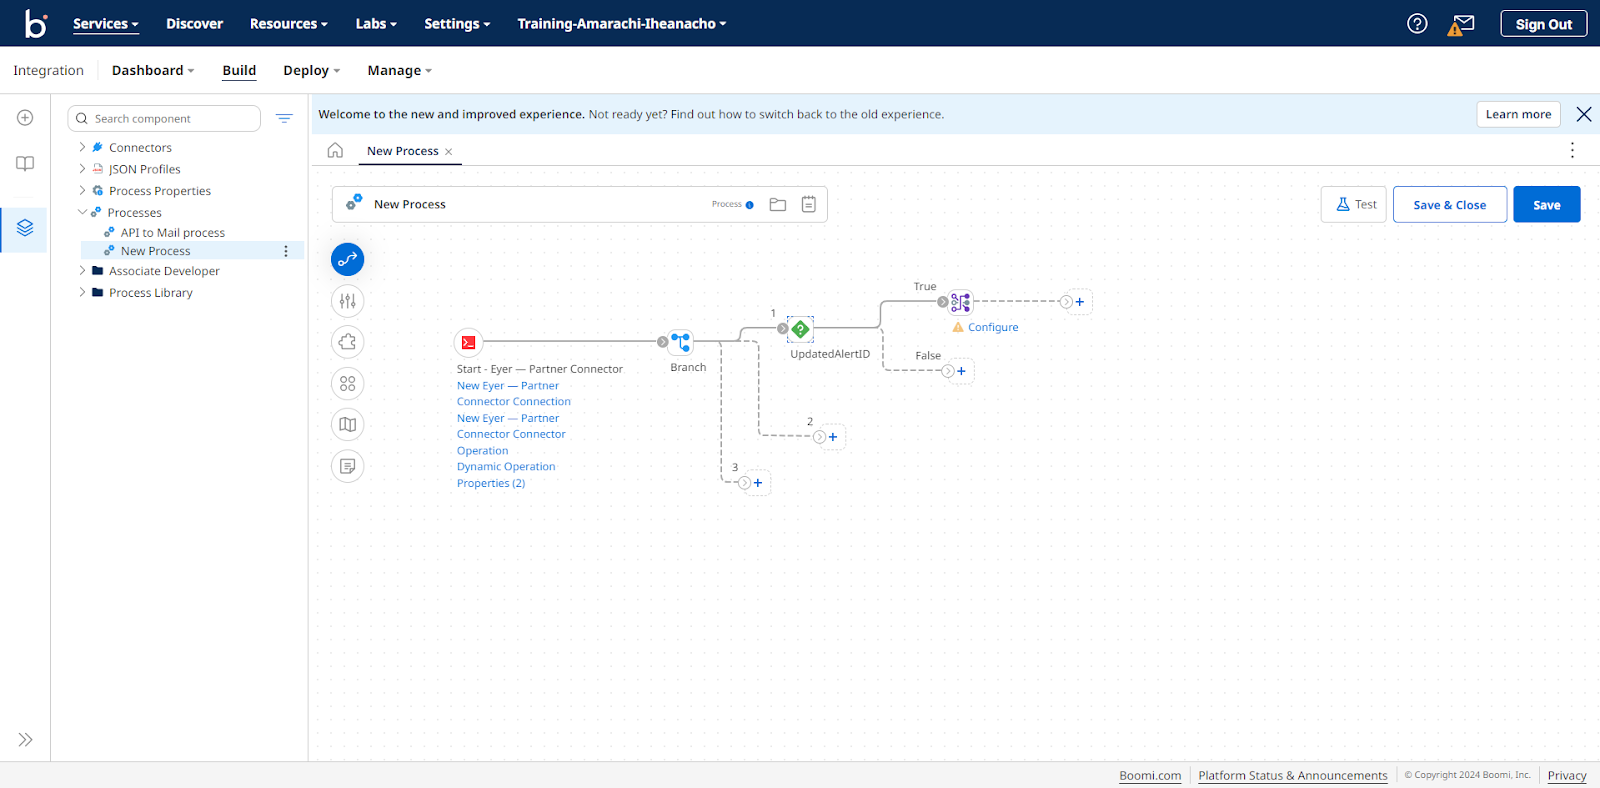Open the notes clipboard icon in process header
The width and height of the screenshot is (1600, 788).
coord(809,204)
